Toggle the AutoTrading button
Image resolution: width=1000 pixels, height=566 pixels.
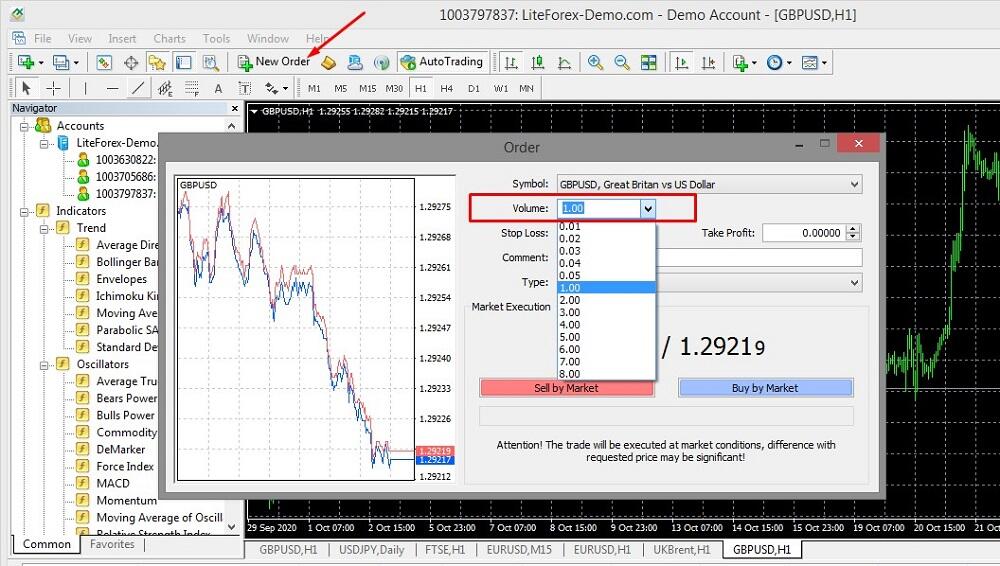(442, 62)
